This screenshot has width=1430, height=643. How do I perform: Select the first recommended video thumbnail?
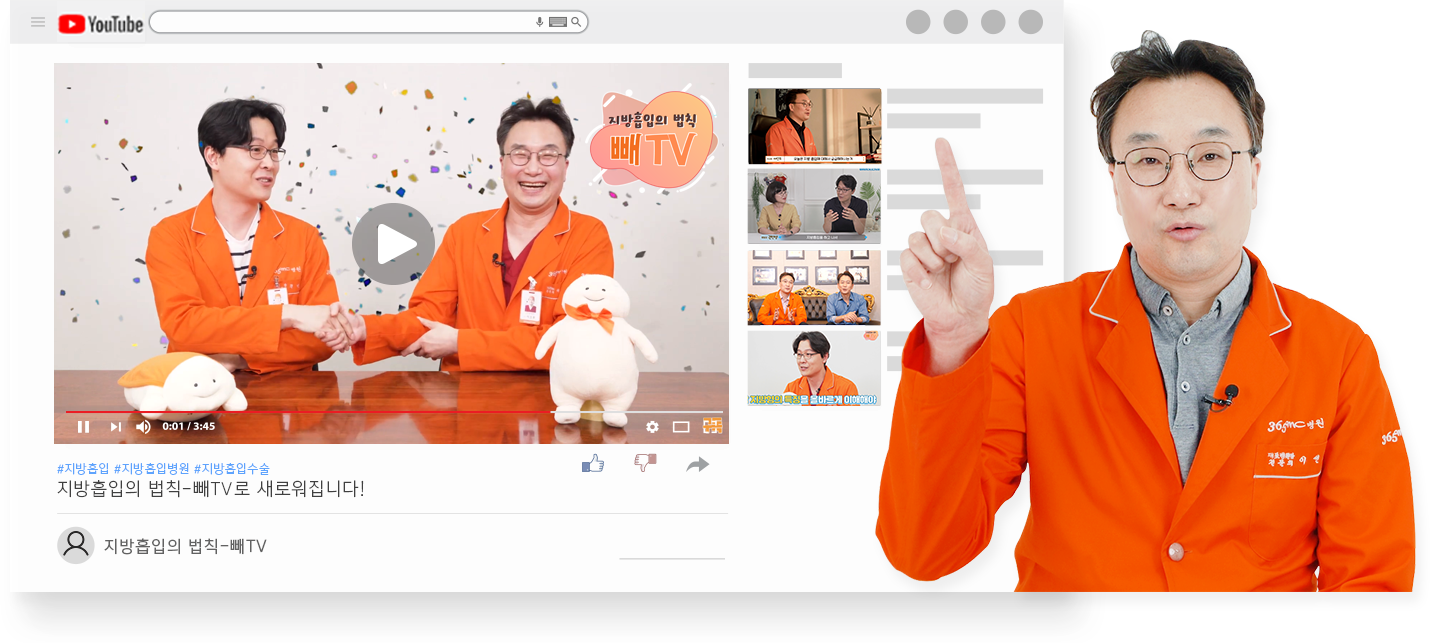click(x=814, y=126)
